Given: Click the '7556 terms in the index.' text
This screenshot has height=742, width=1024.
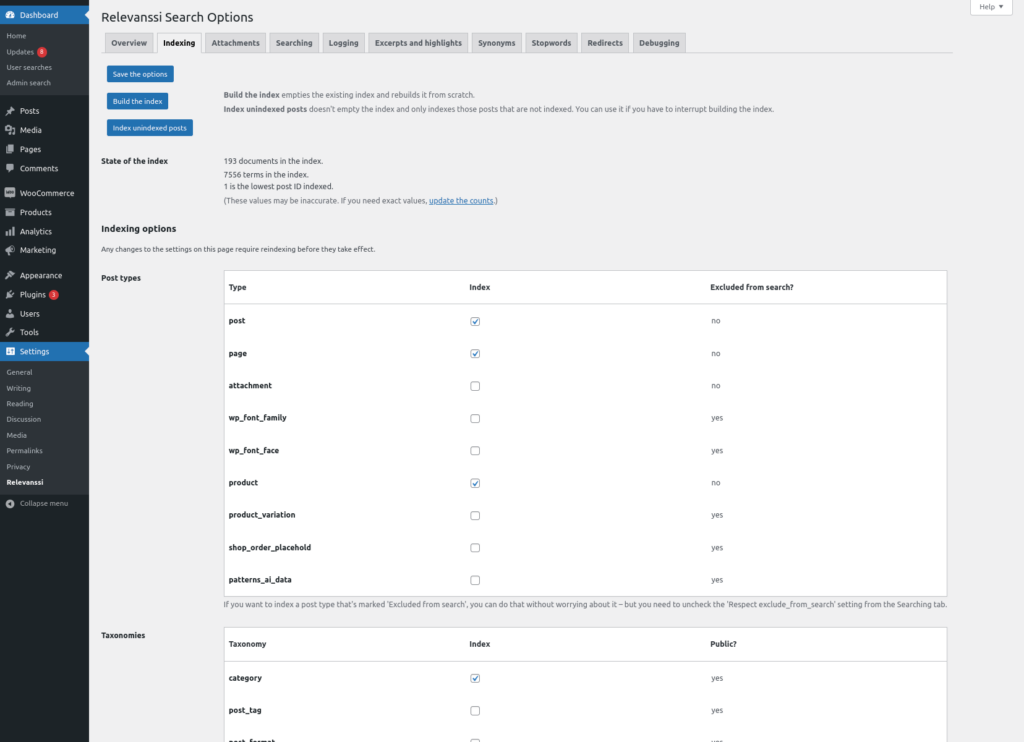Looking at the screenshot, I should tap(266, 174).
